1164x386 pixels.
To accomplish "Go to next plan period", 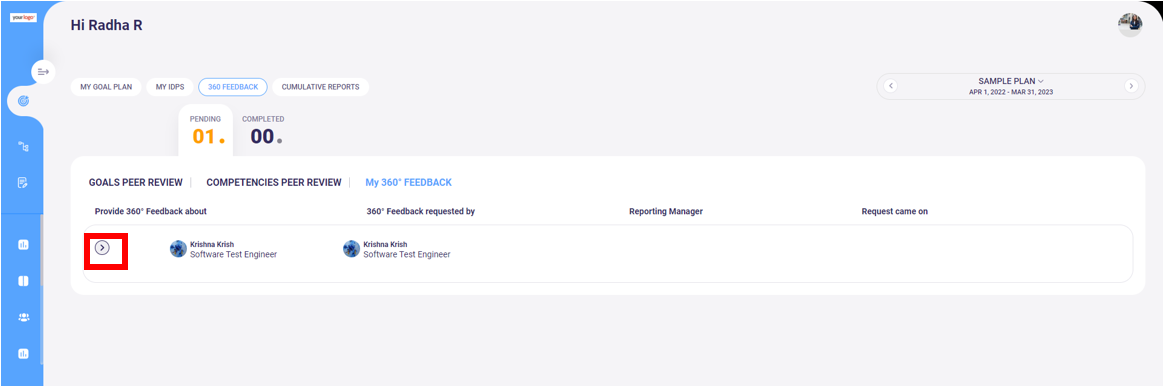I will click(1131, 85).
